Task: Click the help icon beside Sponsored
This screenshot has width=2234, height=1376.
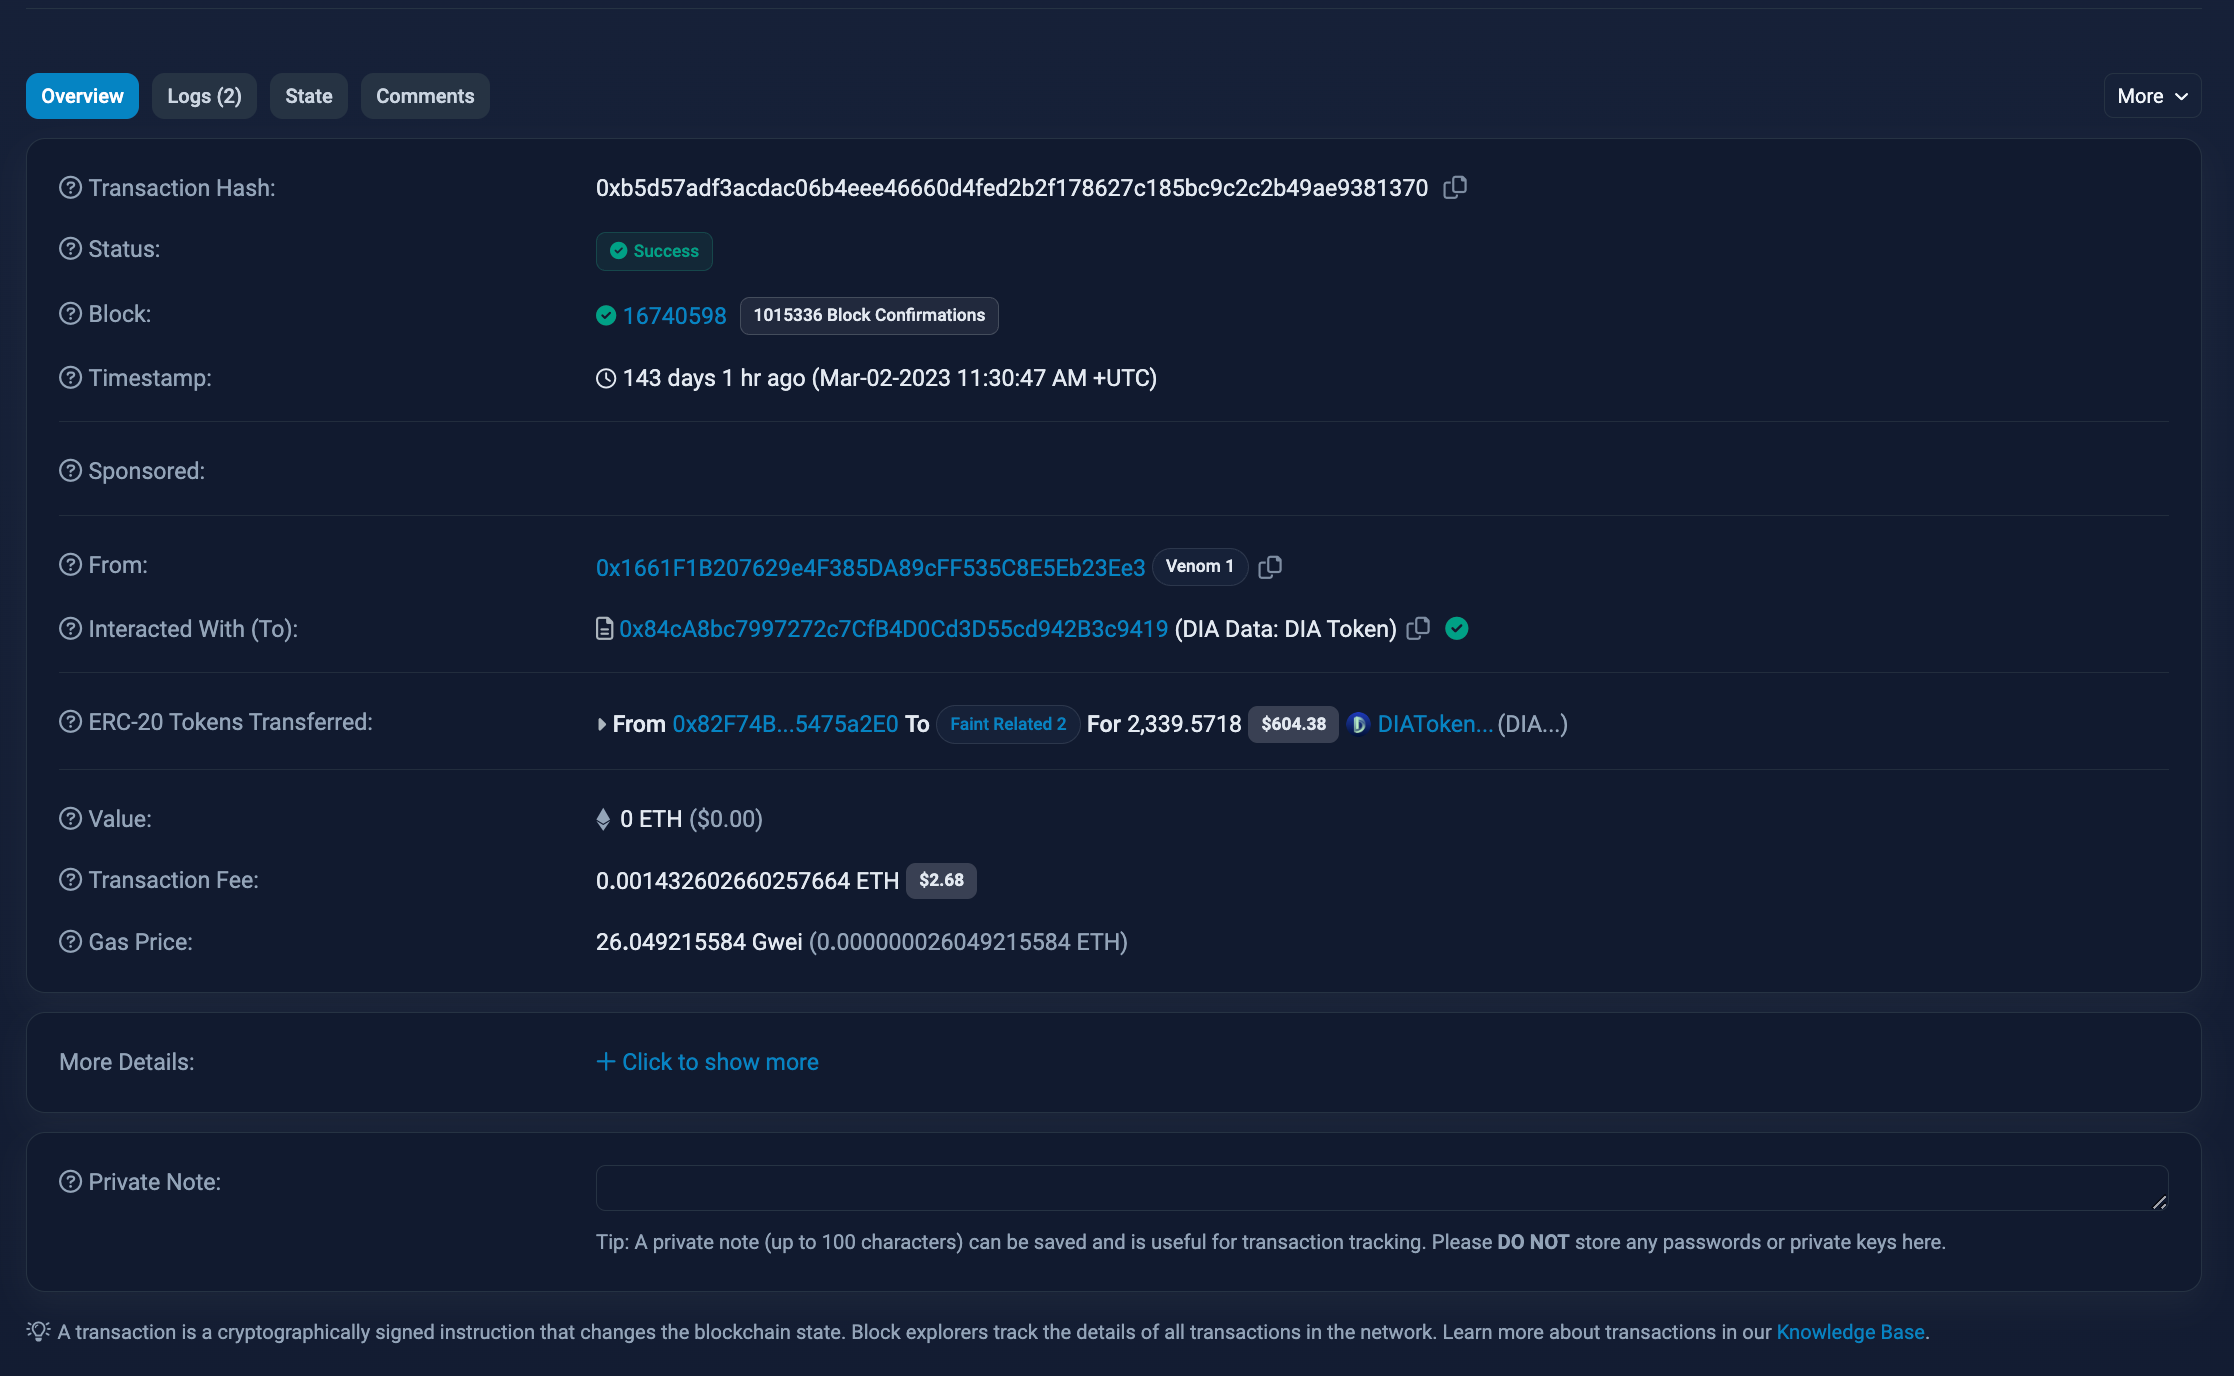Action: tap(70, 471)
